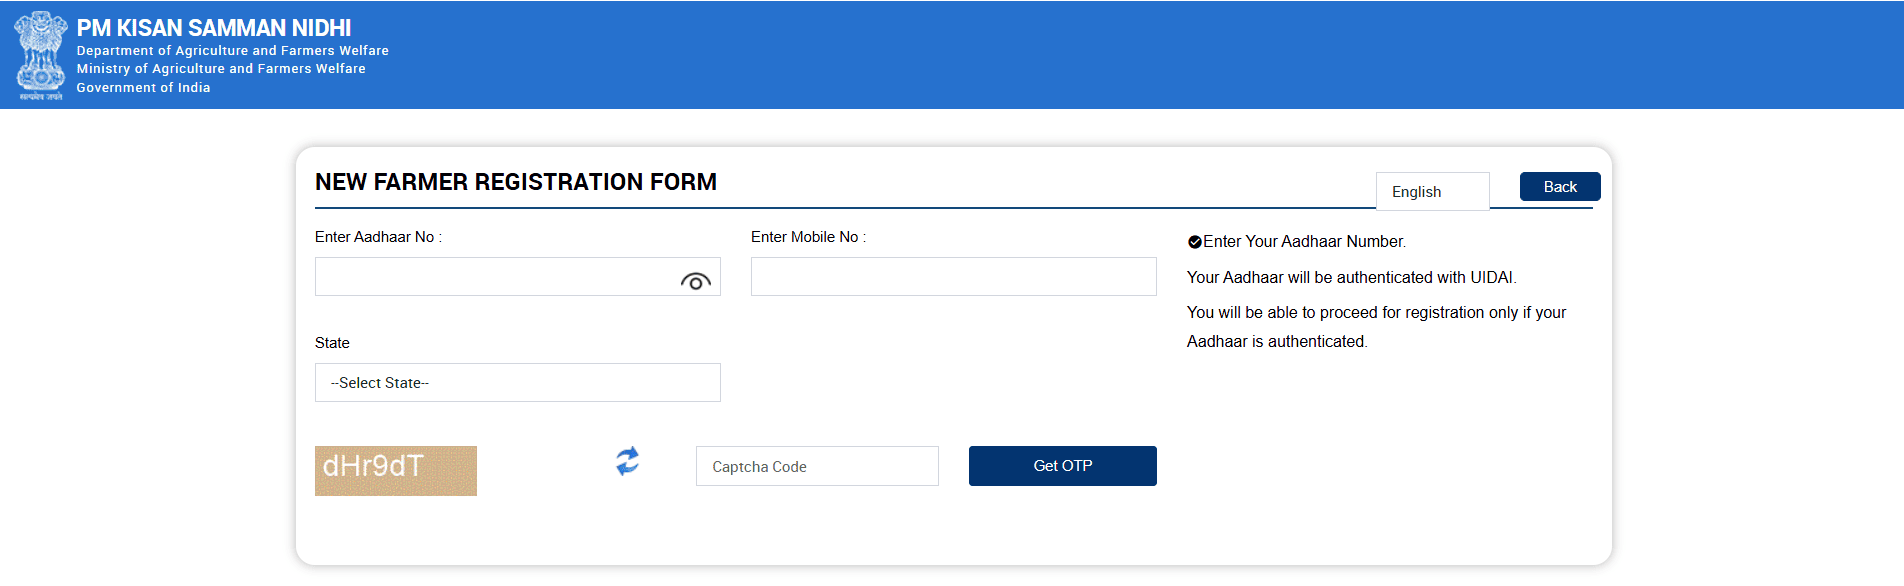Screen dimensions: 1904x586
Task: Click the State label above the dropdown
Action: pyautogui.click(x=332, y=343)
